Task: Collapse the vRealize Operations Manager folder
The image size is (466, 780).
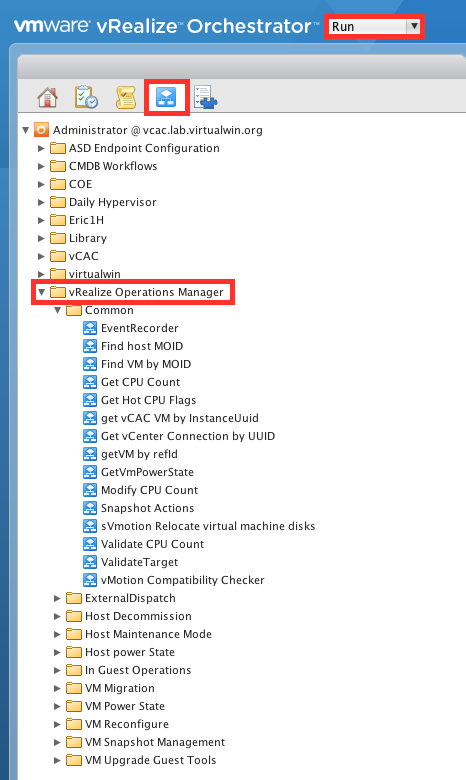Action: (42, 292)
